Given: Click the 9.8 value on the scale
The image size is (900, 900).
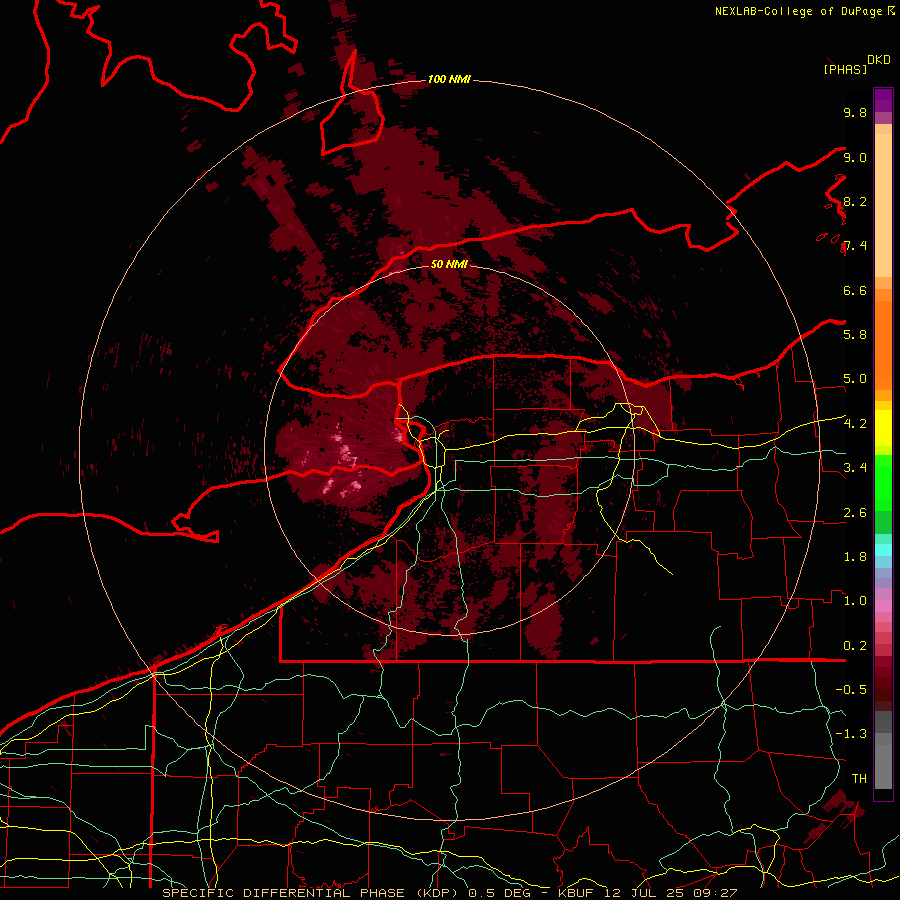Looking at the screenshot, I should [x=855, y=112].
